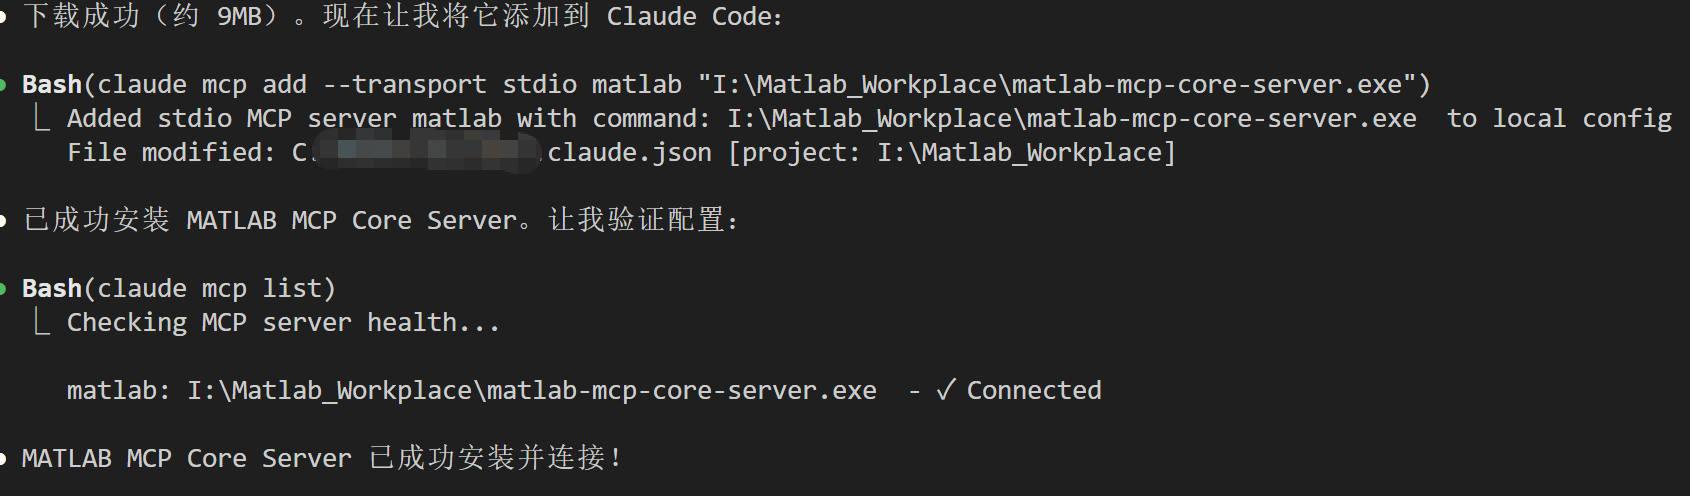Image resolution: width=1690 pixels, height=496 pixels.
Task: Click the green bullet beside the mcp add command
Action: tap(4, 84)
